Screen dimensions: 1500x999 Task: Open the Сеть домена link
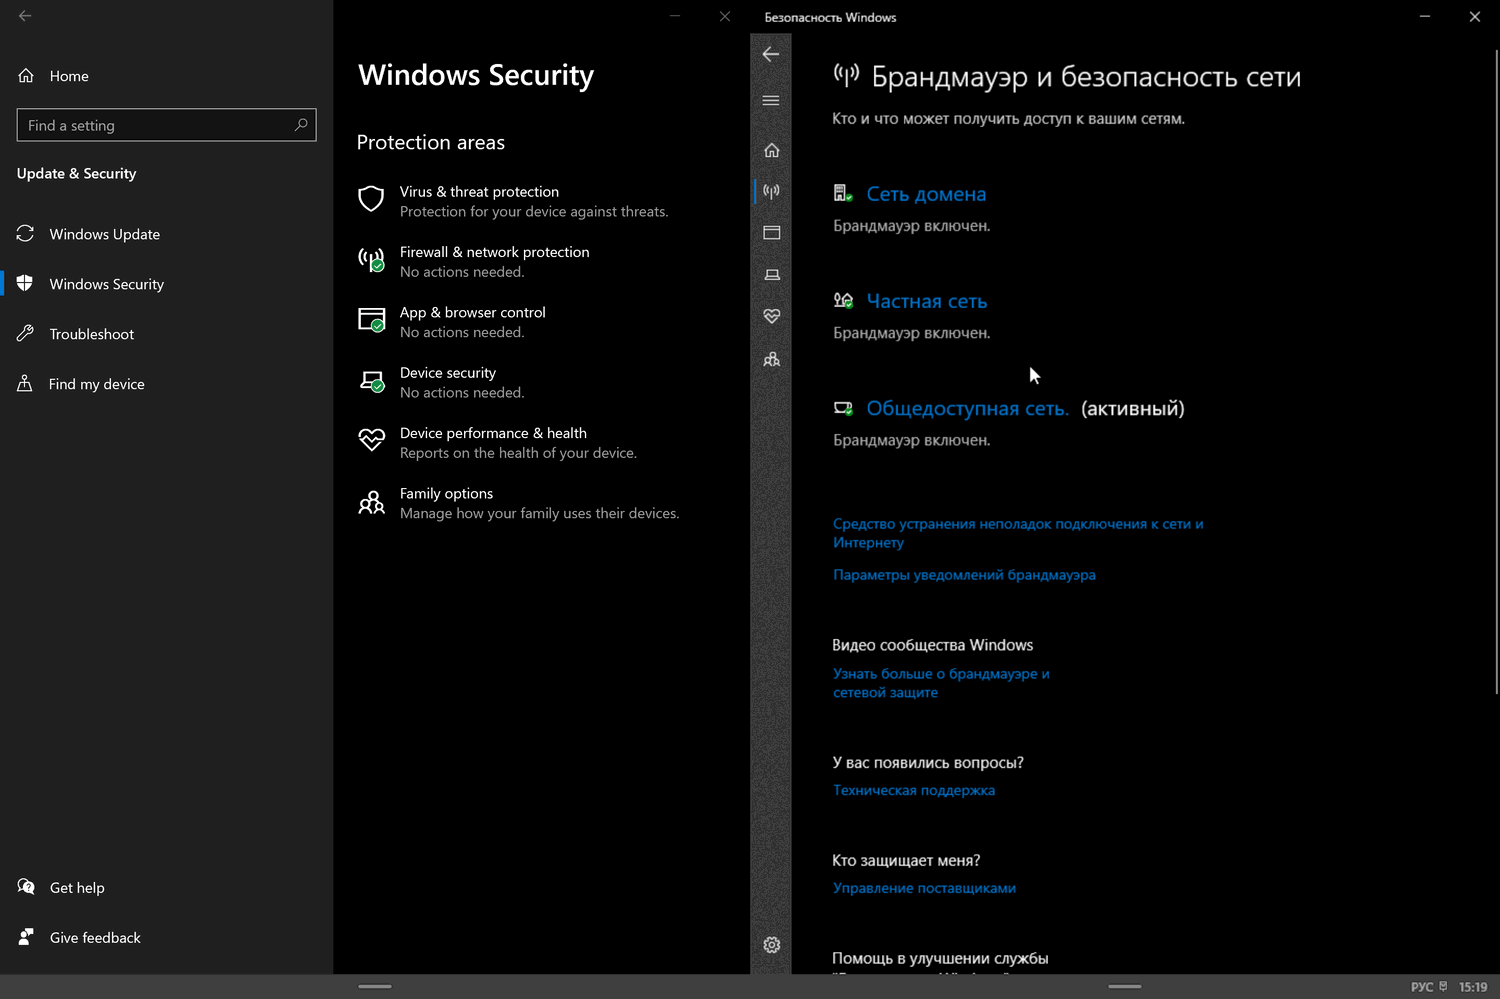(926, 194)
